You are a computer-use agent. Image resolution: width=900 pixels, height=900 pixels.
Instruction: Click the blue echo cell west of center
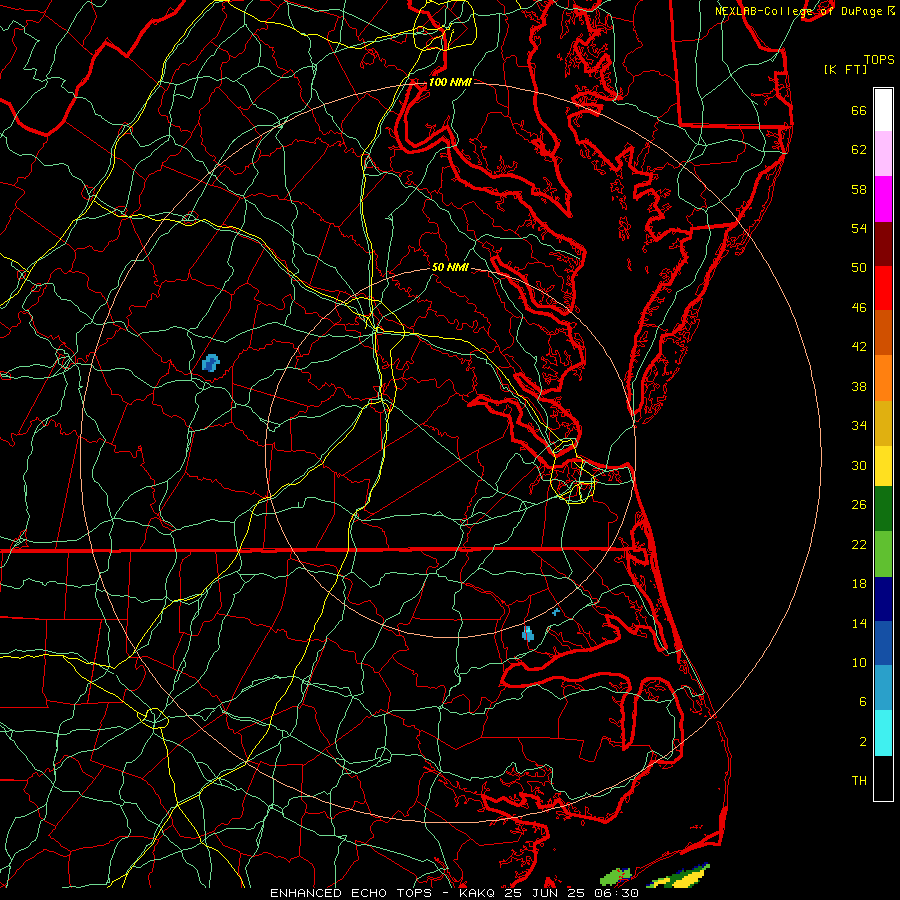(x=211, y=363)
